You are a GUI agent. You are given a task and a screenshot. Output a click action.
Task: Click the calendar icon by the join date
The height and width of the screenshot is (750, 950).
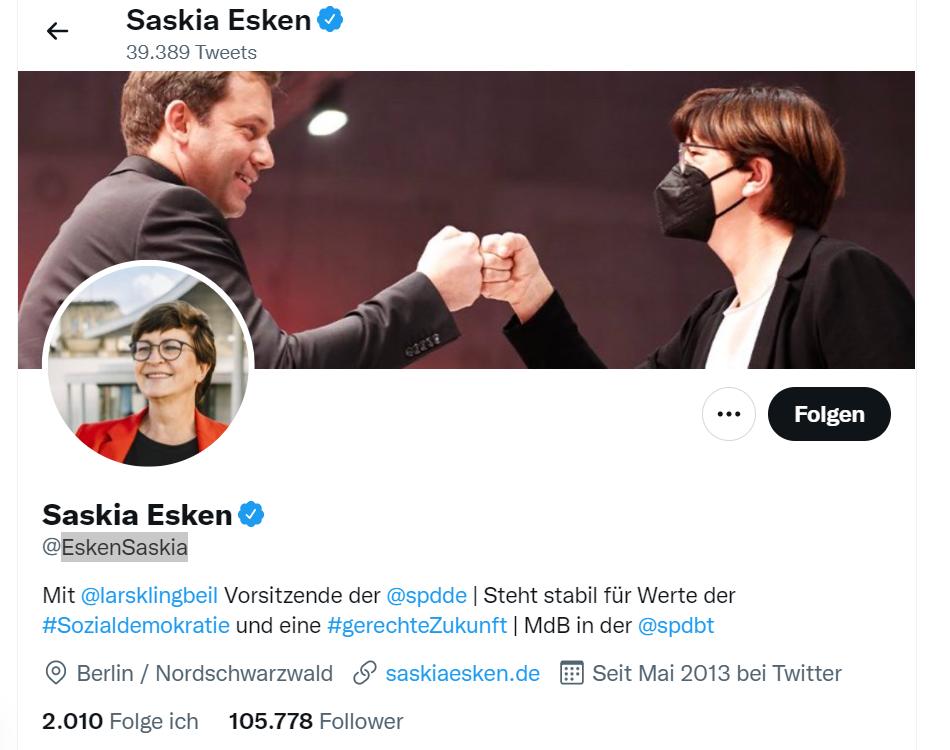click(571, 673)
